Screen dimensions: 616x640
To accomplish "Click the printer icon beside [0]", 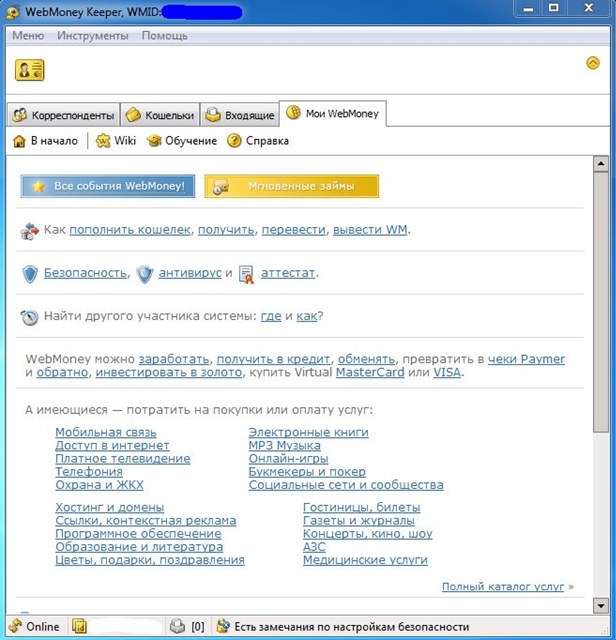I will pyautogui.click(x=177, y=626).
